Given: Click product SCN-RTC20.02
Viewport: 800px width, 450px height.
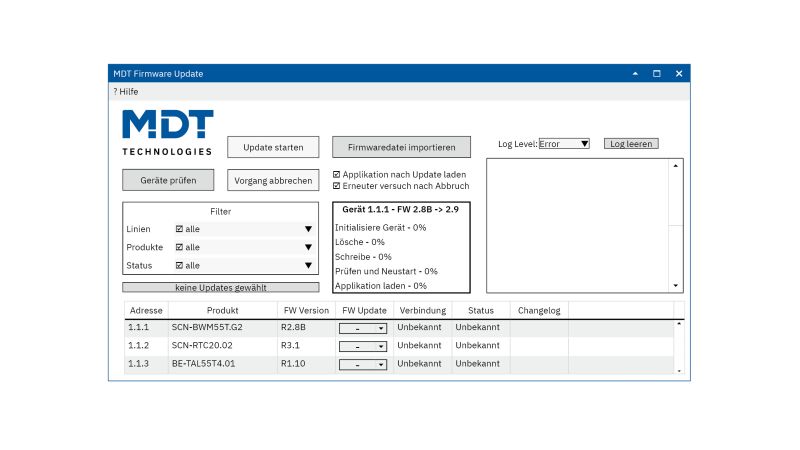Looking at the screenshot, I should coord(202,345).
